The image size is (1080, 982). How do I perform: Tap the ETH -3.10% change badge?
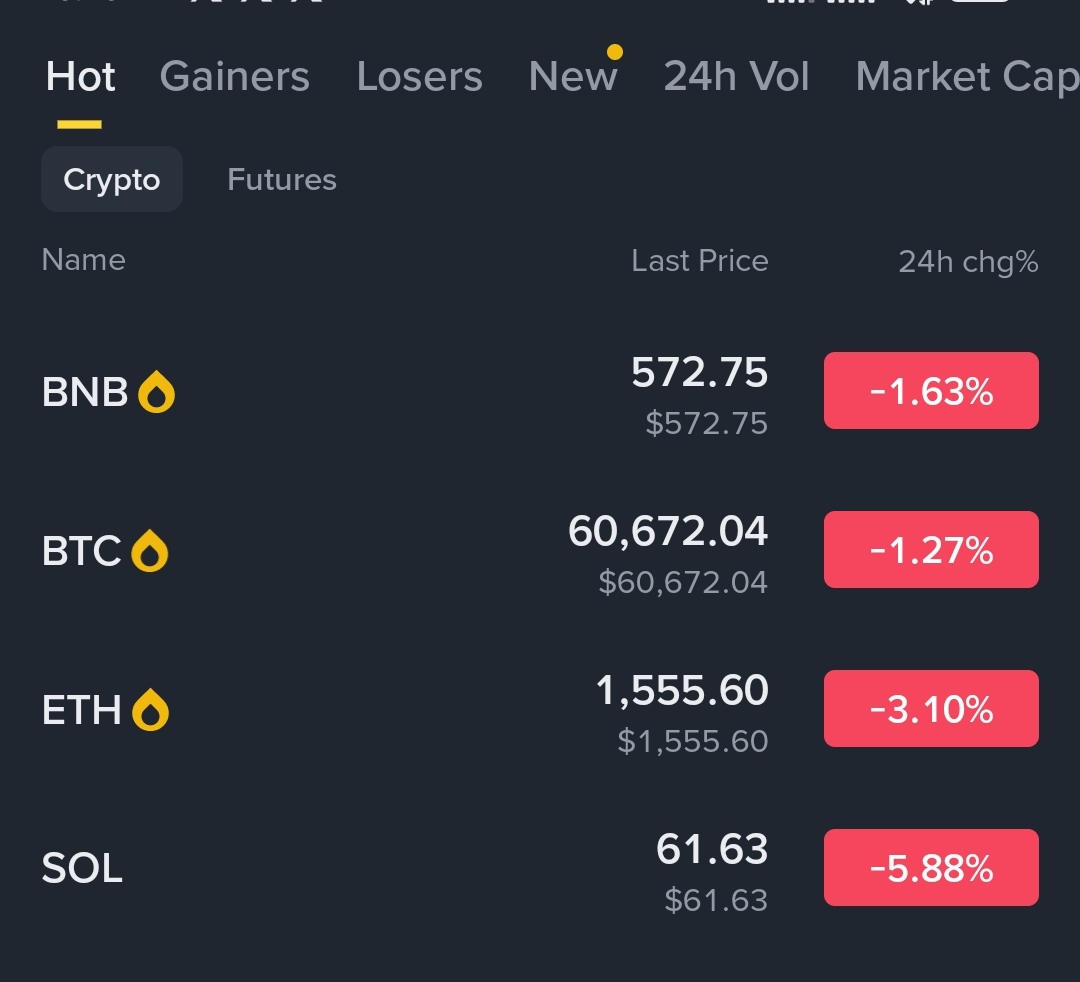click(931, 709)
